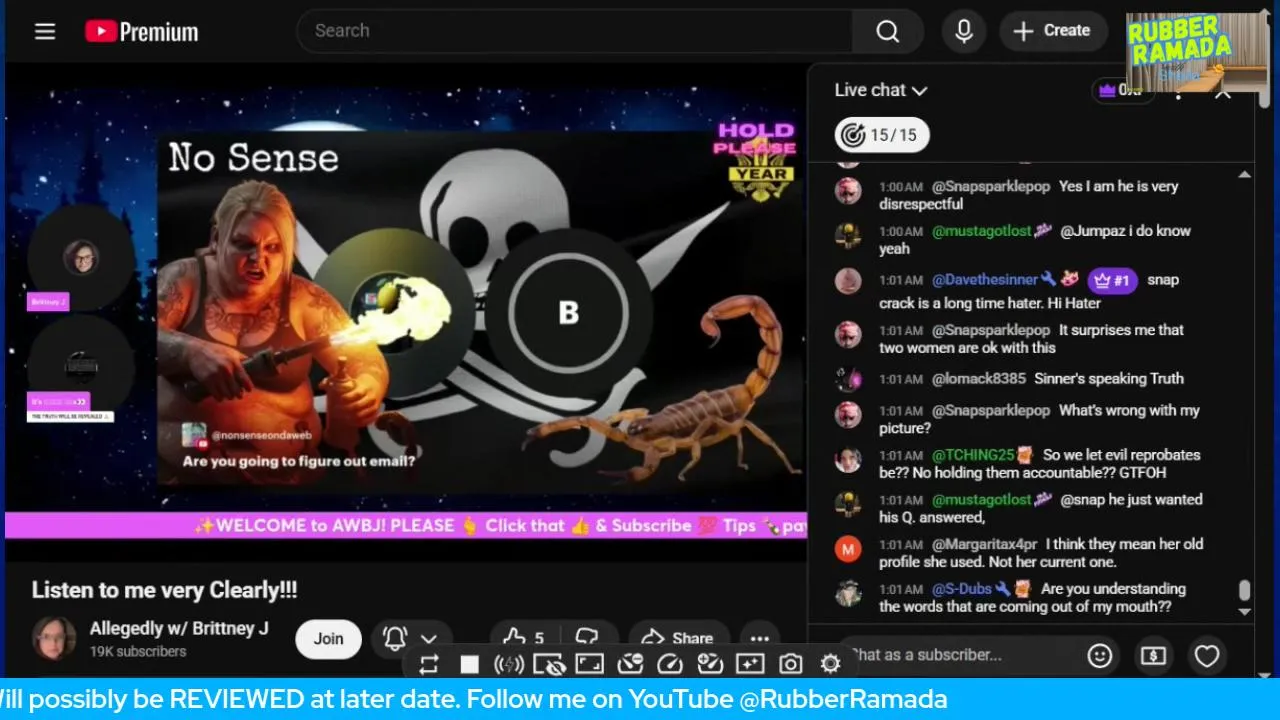Click @Margaritax4pr username in chat
The height and width of the screenshot is (720, 1280).
984,545
